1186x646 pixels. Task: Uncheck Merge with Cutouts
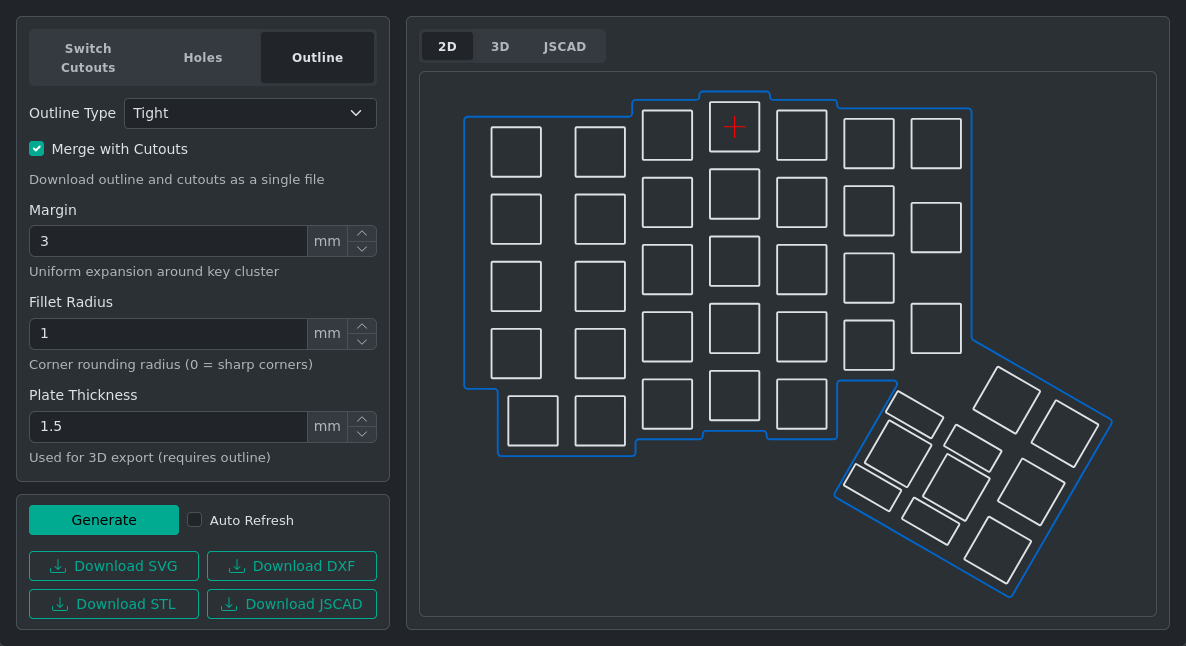pyautogui.click(x=36, y=148)
